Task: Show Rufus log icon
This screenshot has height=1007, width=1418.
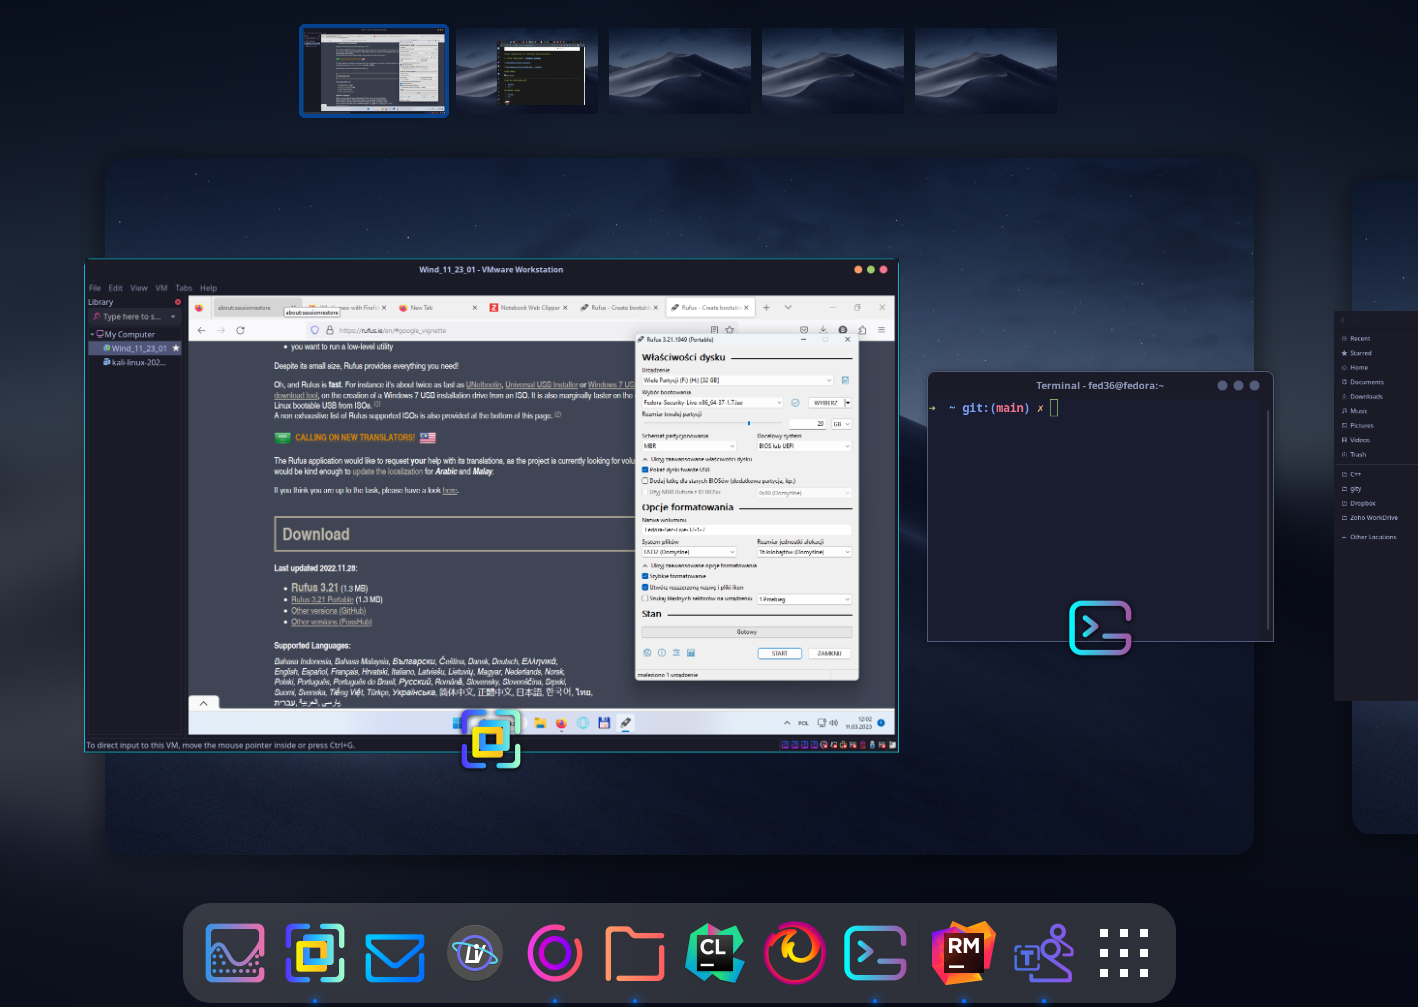Action: click(691, 653)
